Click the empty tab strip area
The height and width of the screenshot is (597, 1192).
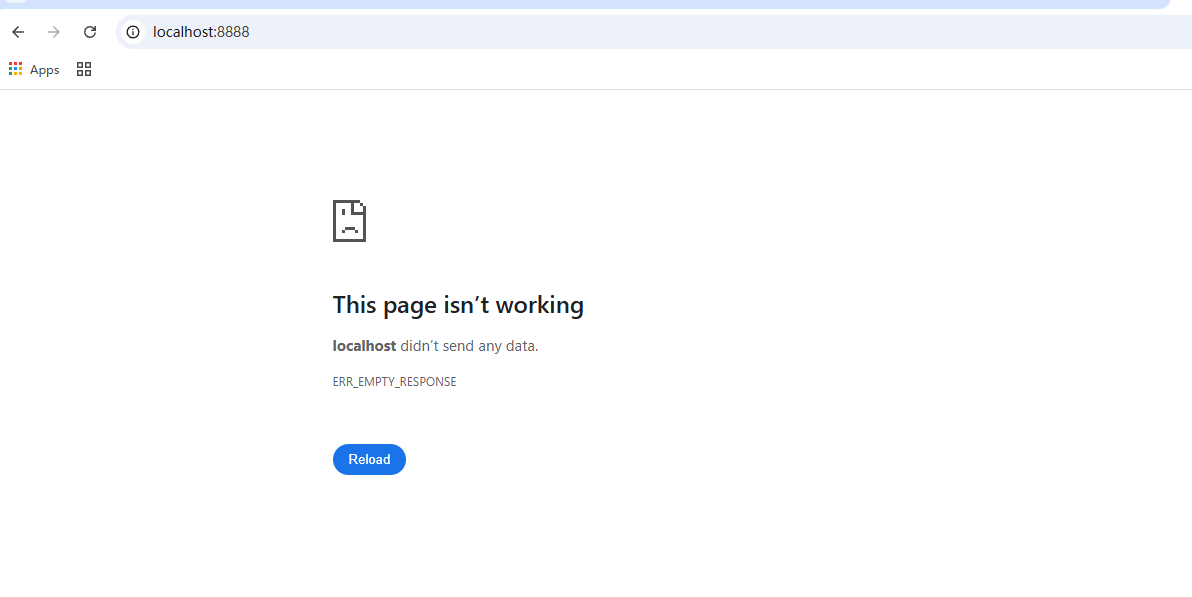(x=600, y=4)
